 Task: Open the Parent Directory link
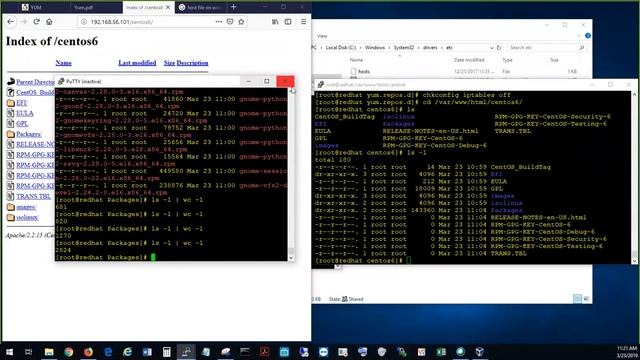[x=35, y=82]
